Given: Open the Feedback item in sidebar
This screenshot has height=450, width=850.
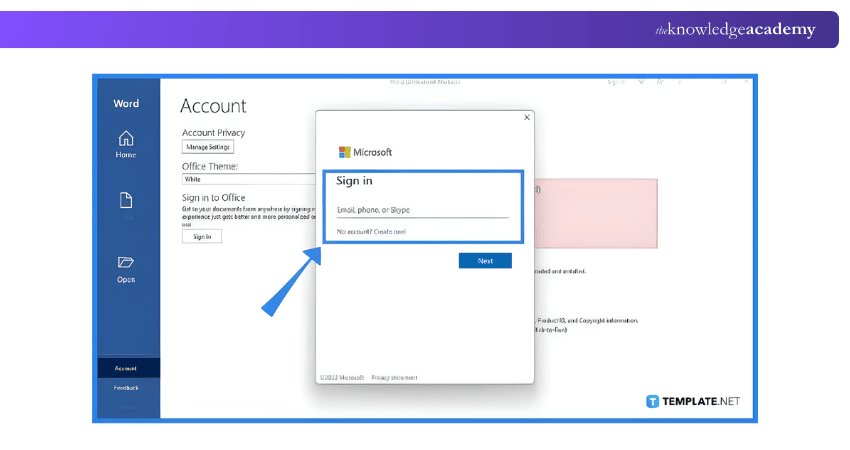Looking at the screenshot, I should 126,388.
